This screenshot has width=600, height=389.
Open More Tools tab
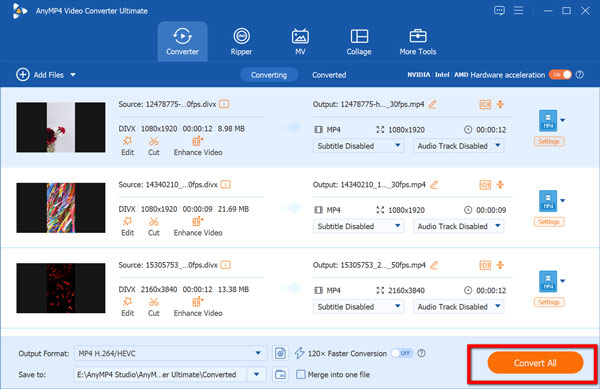418,41
